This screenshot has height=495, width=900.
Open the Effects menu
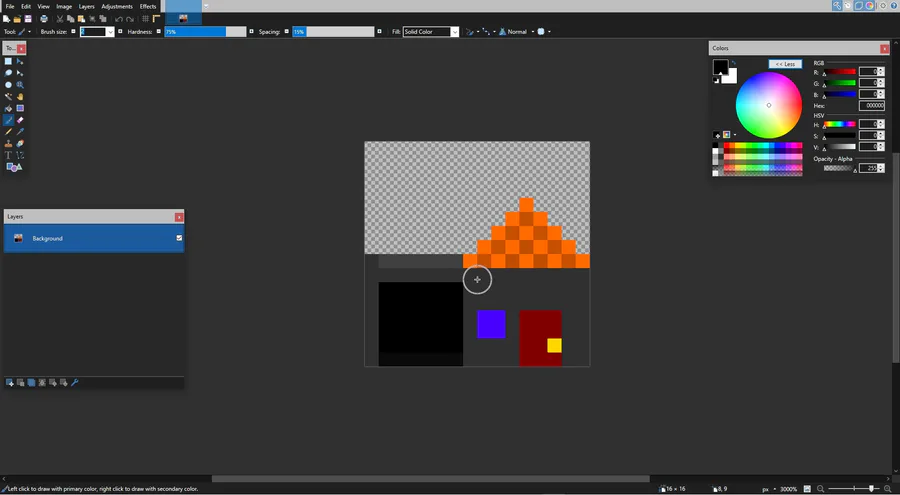[x=148, y=6]
